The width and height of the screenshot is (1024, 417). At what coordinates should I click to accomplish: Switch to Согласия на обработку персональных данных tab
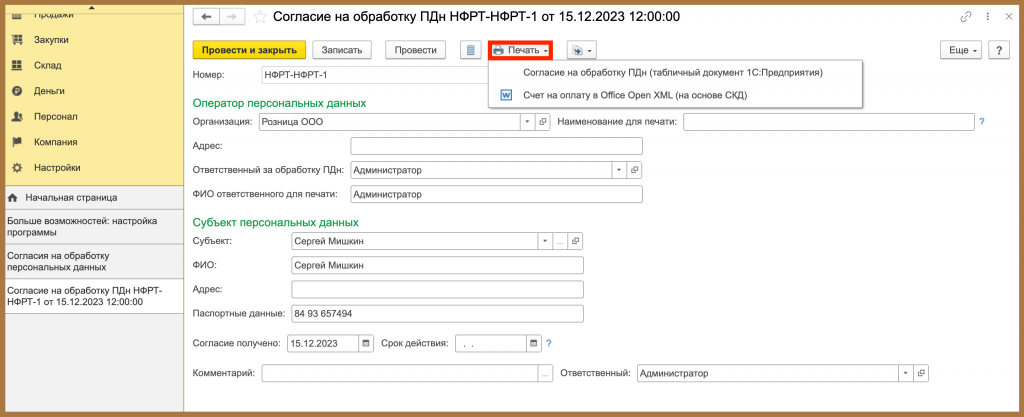(x=93, y=261)
